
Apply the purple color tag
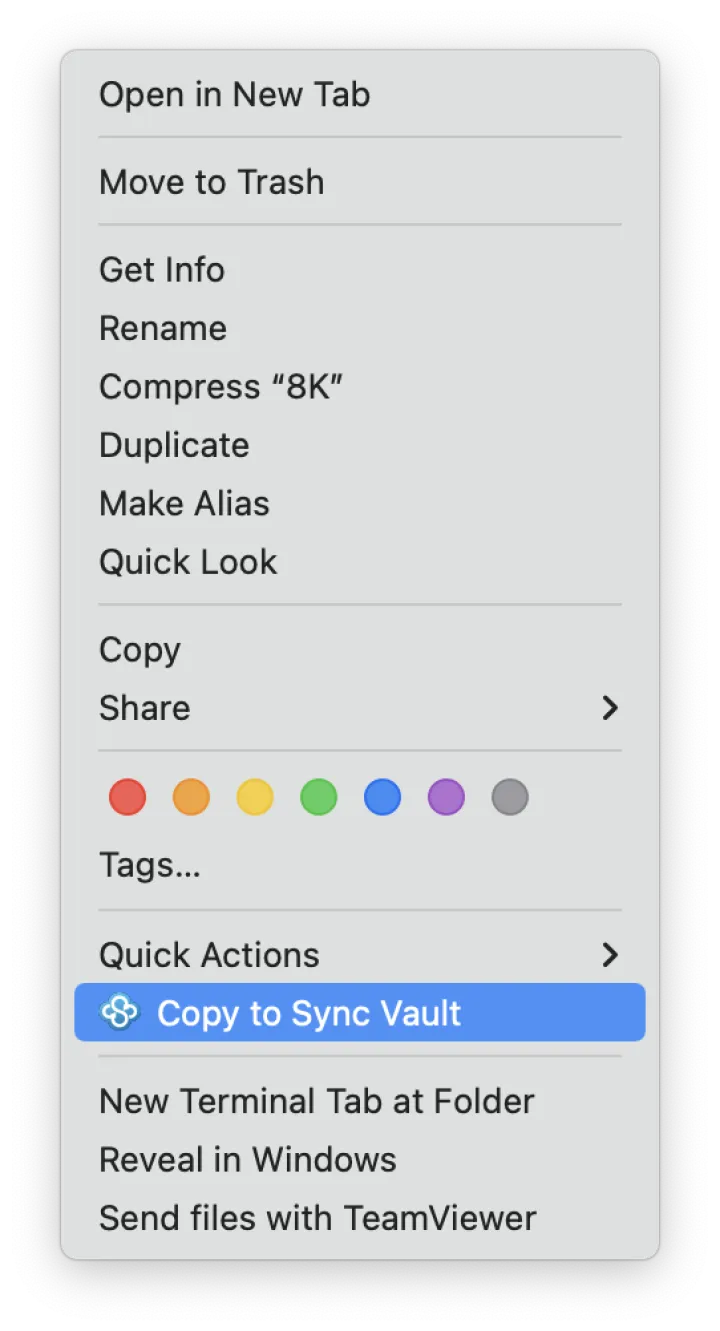click(446, 798)
